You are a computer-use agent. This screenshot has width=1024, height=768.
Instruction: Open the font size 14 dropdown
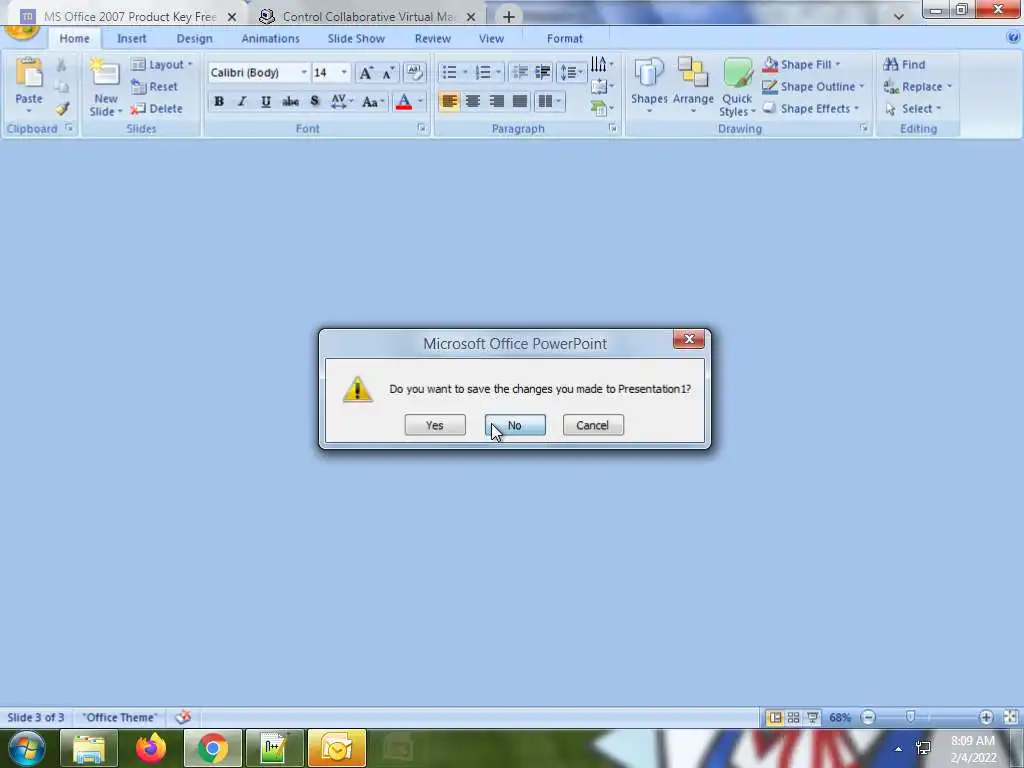click(344, 72)
